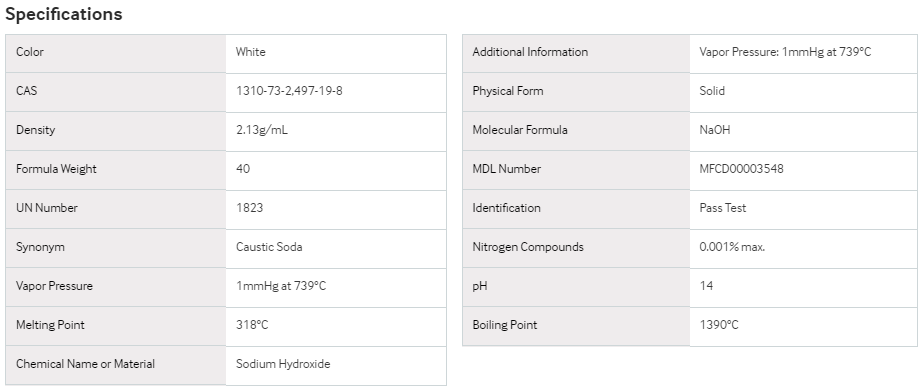The height and width of the screenshot is (392, 924).
Task: Click the Boiling Point value 1390°C
Action: point(718,325)
